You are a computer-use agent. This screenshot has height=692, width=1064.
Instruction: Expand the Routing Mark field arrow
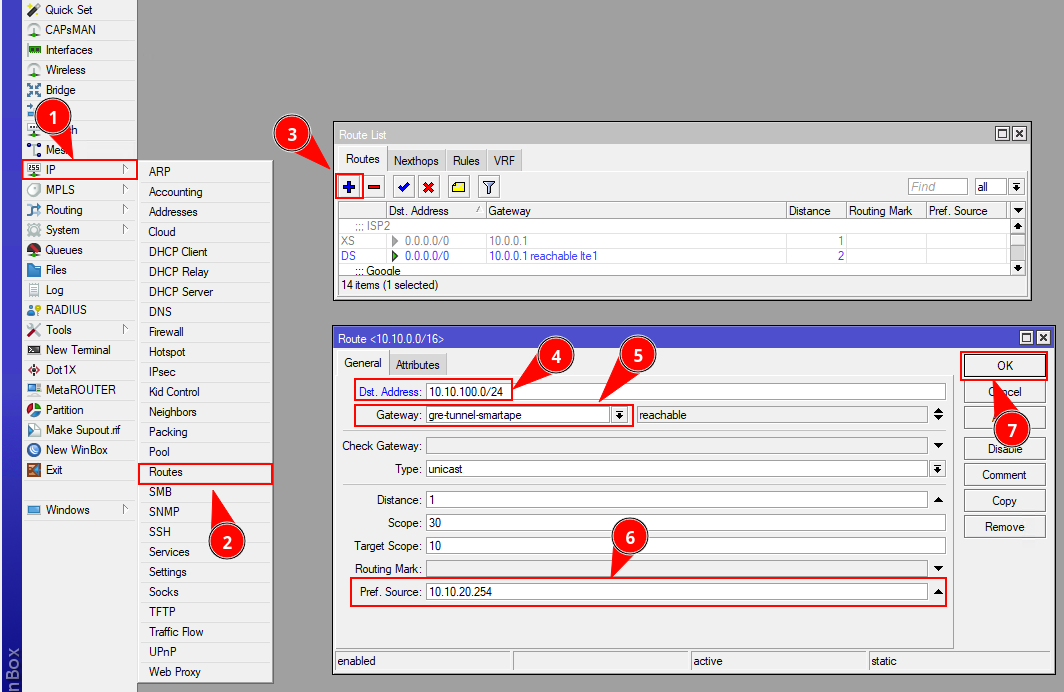938,569
